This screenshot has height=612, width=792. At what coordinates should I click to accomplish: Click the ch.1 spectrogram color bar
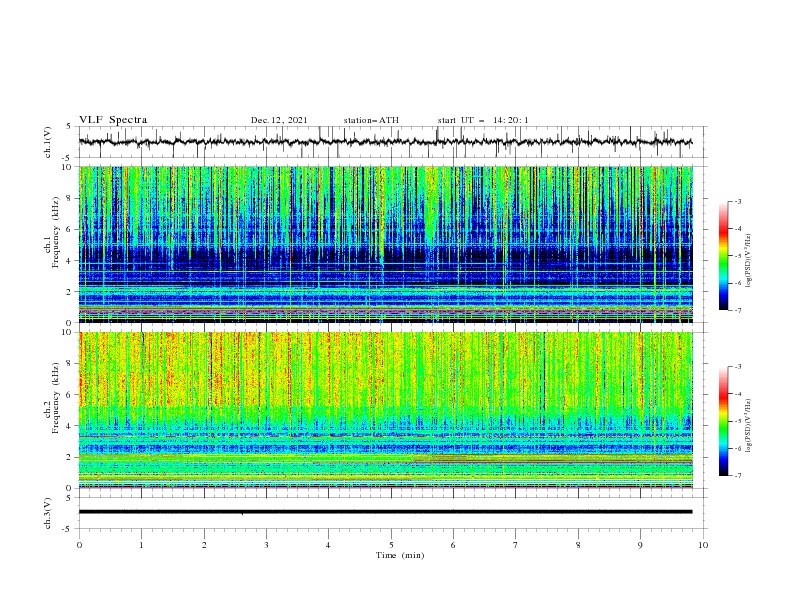(x=723, y=256)
